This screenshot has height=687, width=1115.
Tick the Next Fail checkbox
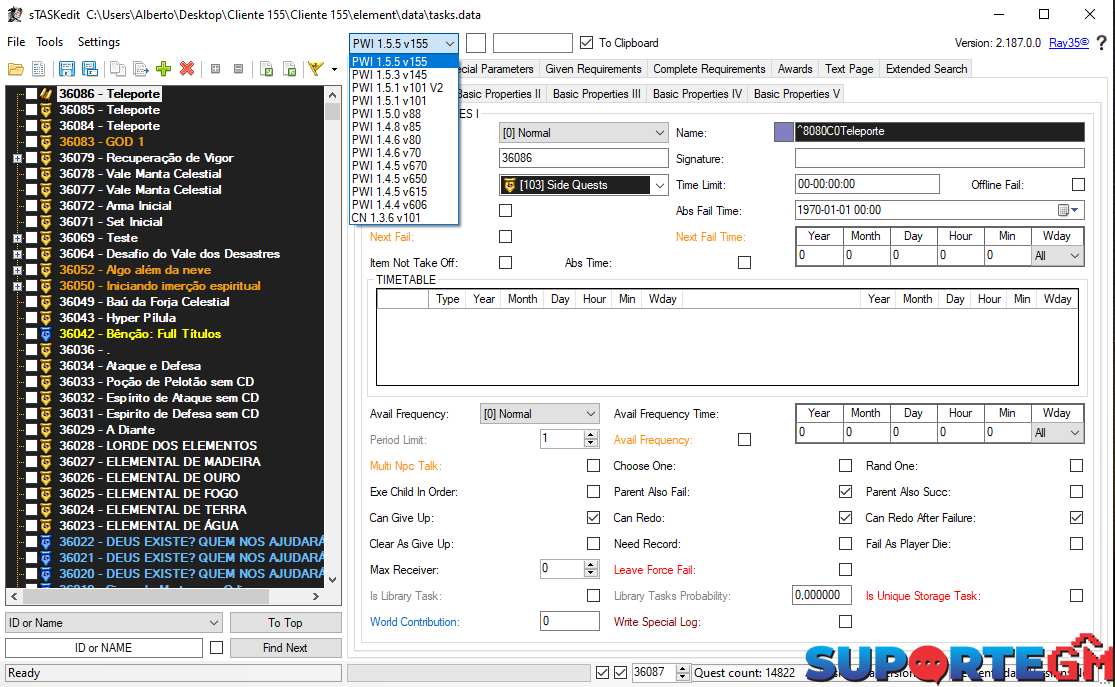506,237
